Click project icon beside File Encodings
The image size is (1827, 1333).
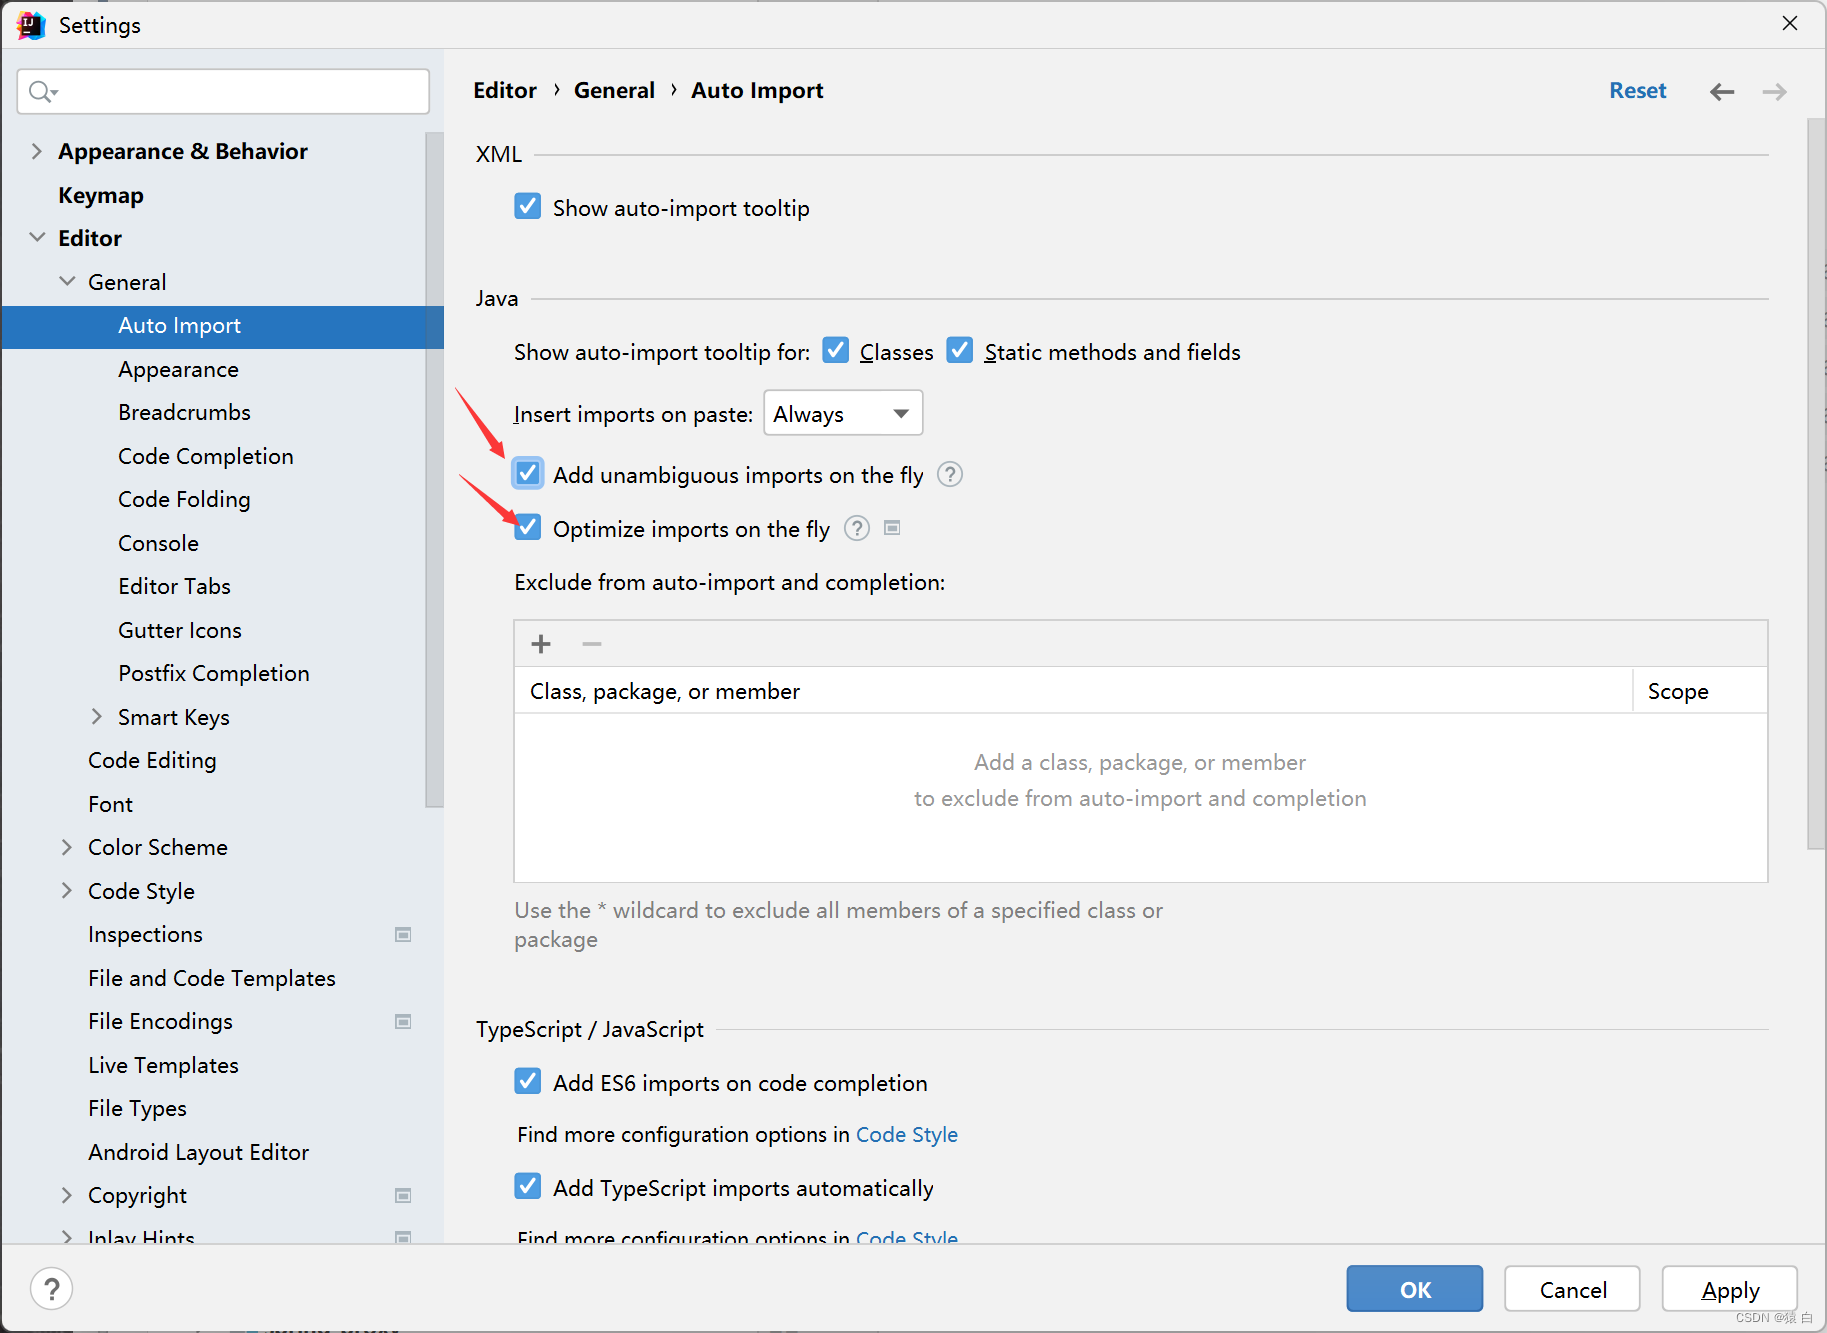(x=403, y=1022)
